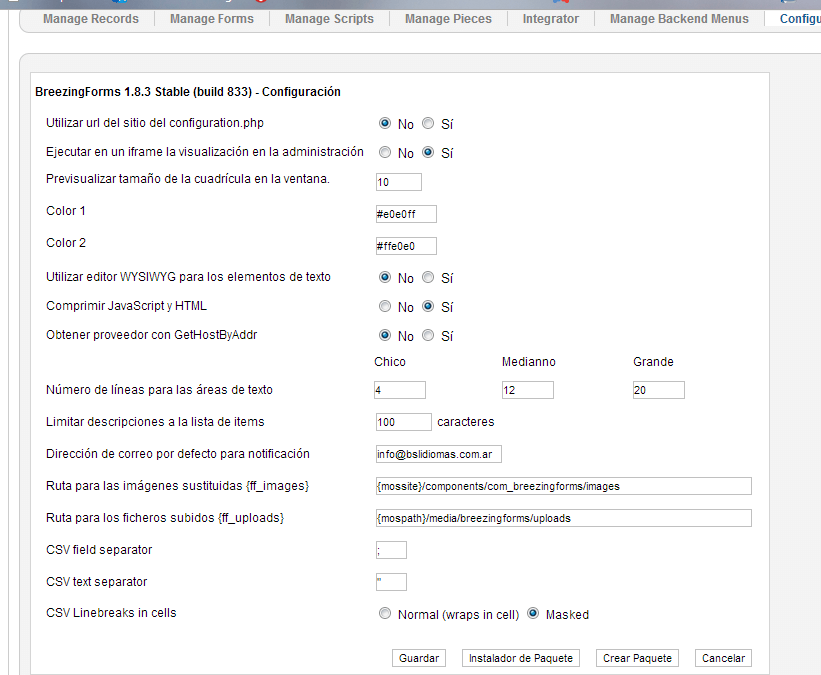Click 'CSV text separator' label
Viewport: 821px width, 675px height.
click(96, 581)
